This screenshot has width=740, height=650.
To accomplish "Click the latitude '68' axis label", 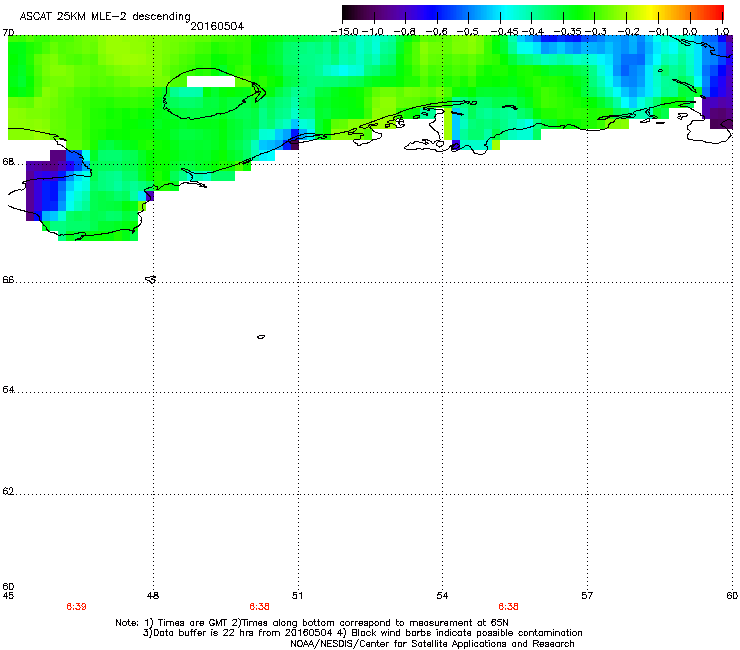I will pyautogui.click(x=8, y=161).
